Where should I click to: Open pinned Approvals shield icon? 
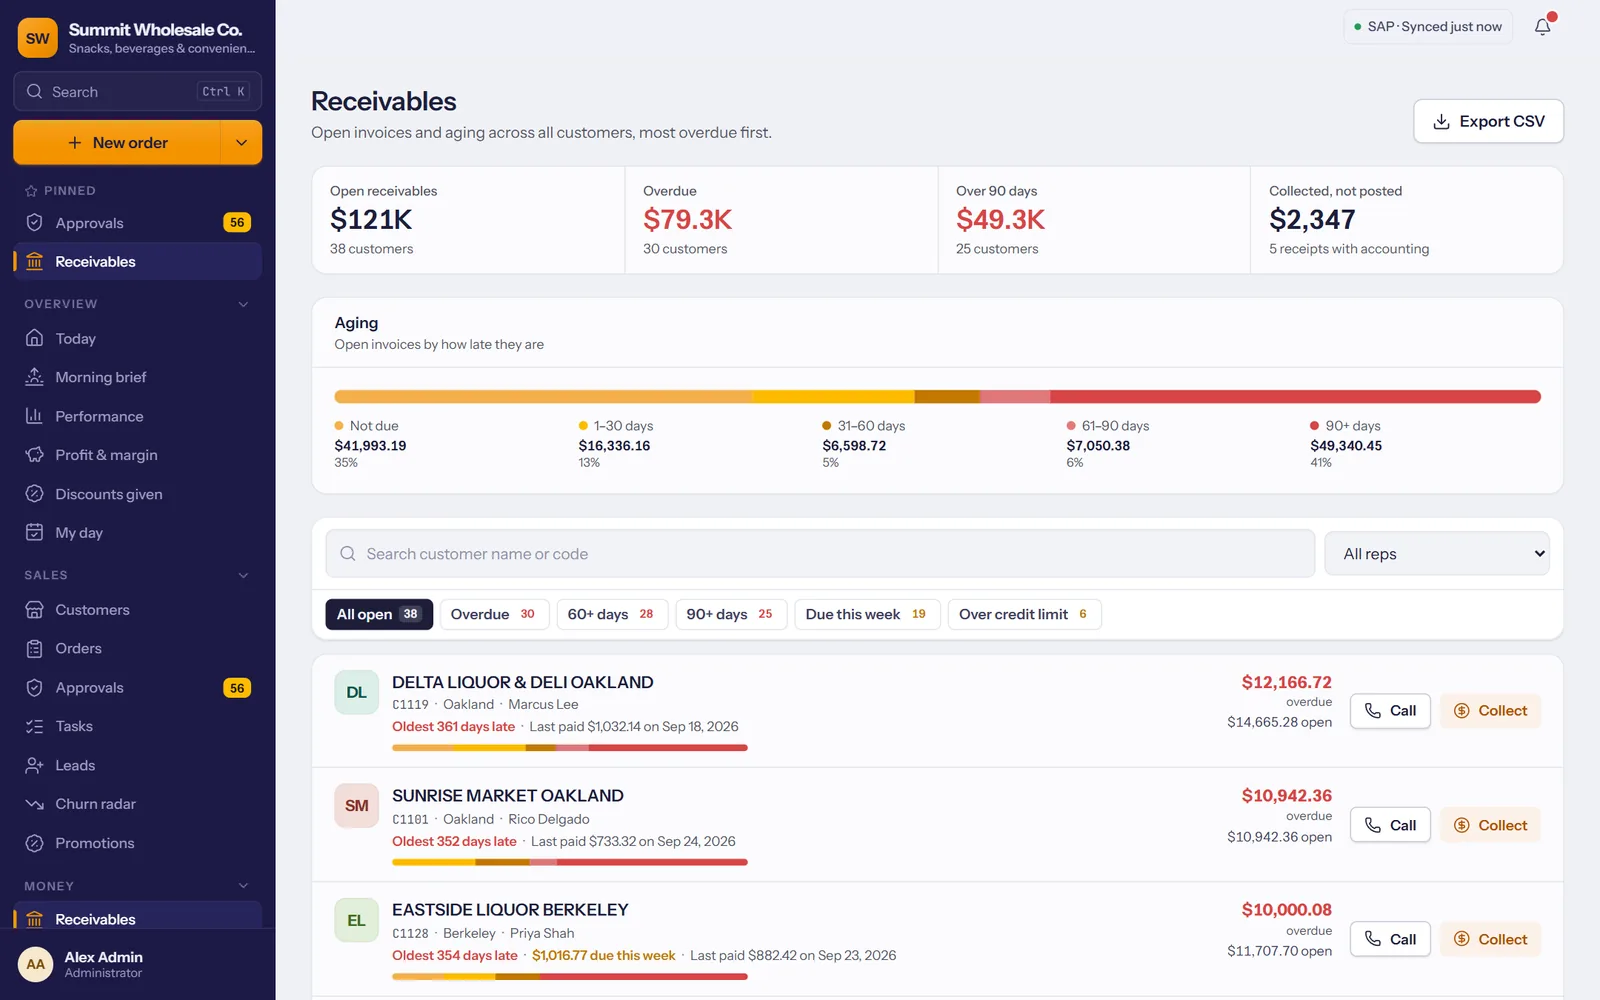click(x=35, y=223)
